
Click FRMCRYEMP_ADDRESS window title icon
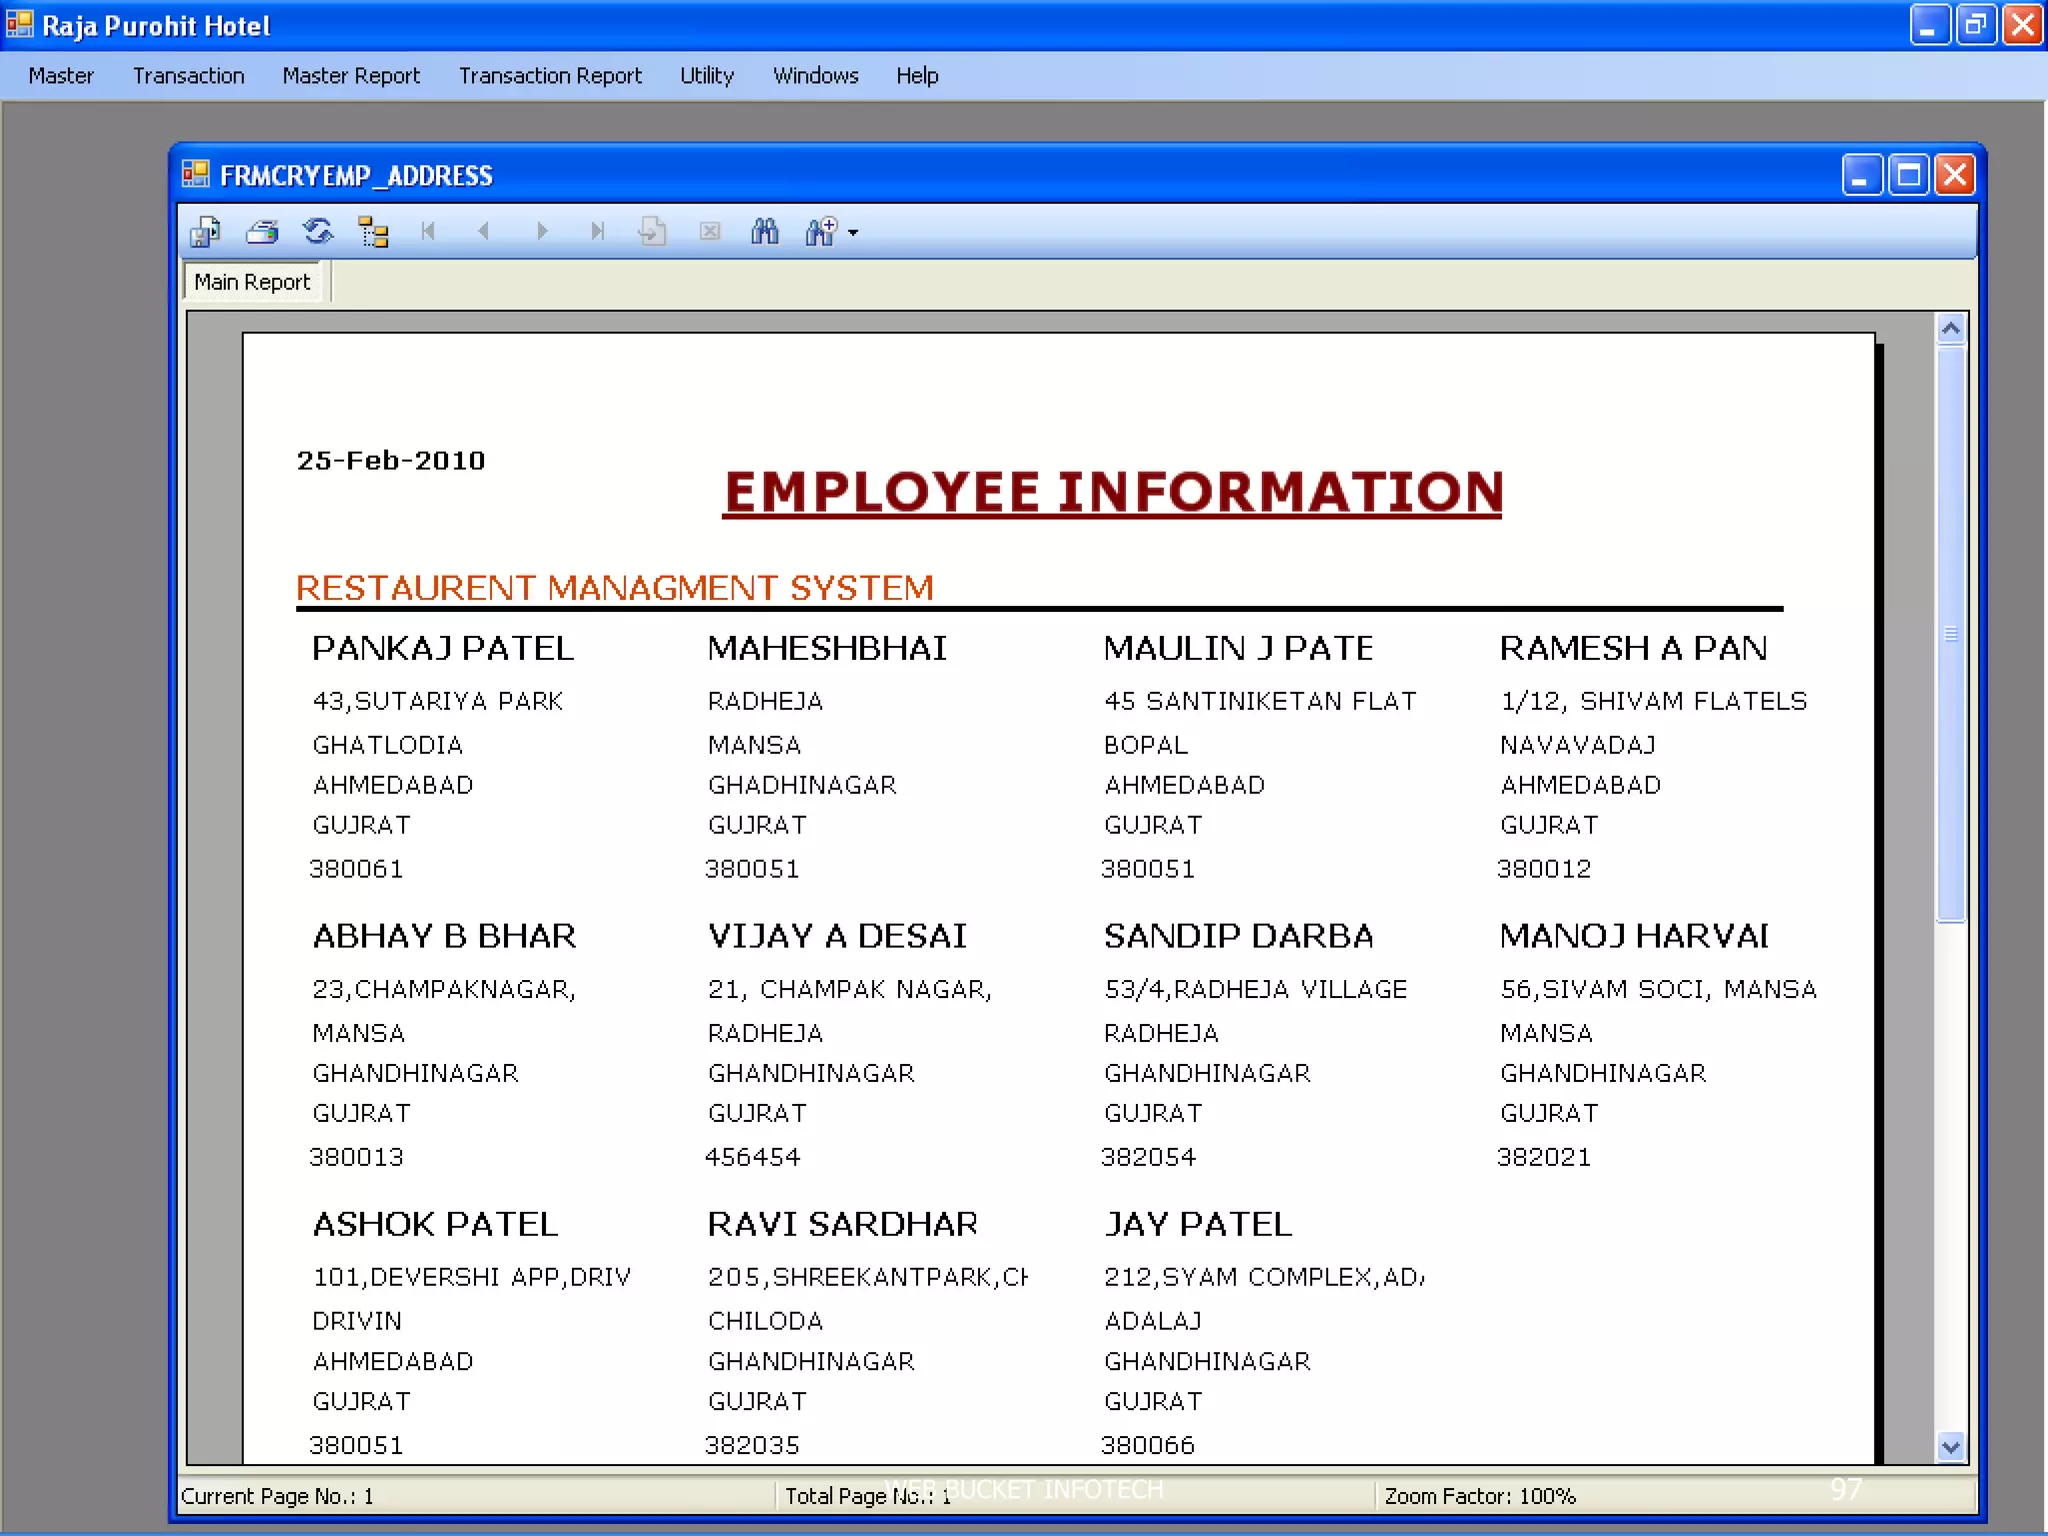(195, 175)
